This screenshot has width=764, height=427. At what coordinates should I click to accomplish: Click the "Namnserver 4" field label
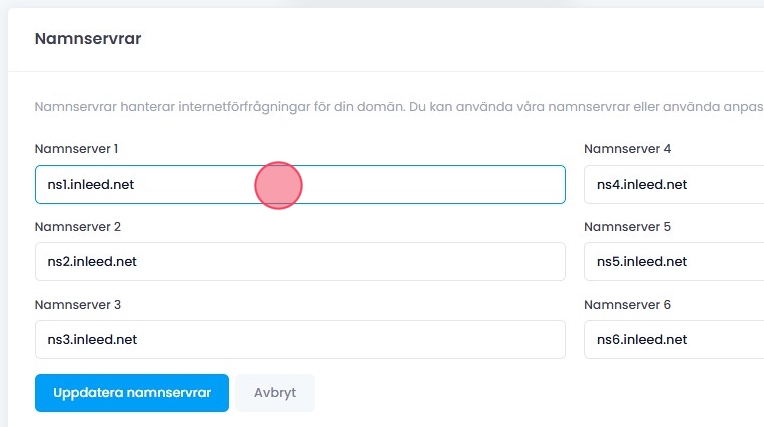click(x=627, y=149)
